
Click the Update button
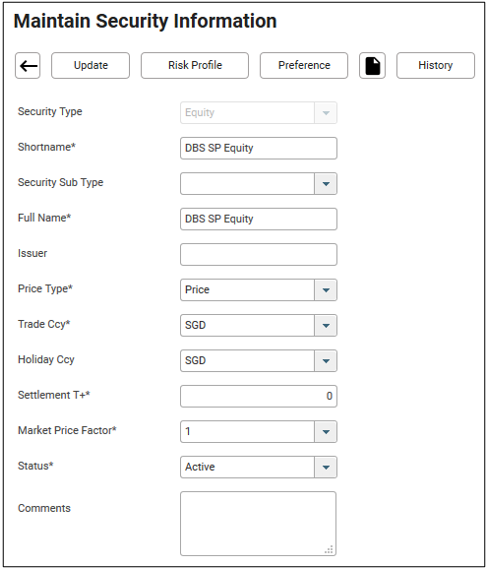91,66
